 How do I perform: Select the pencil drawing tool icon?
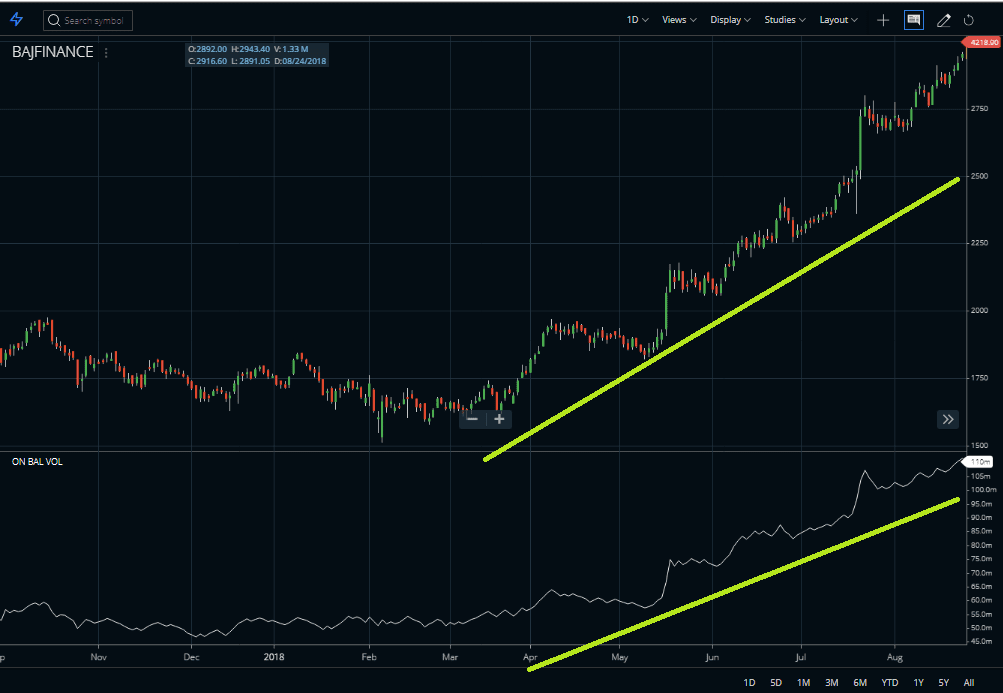(944, 20)
